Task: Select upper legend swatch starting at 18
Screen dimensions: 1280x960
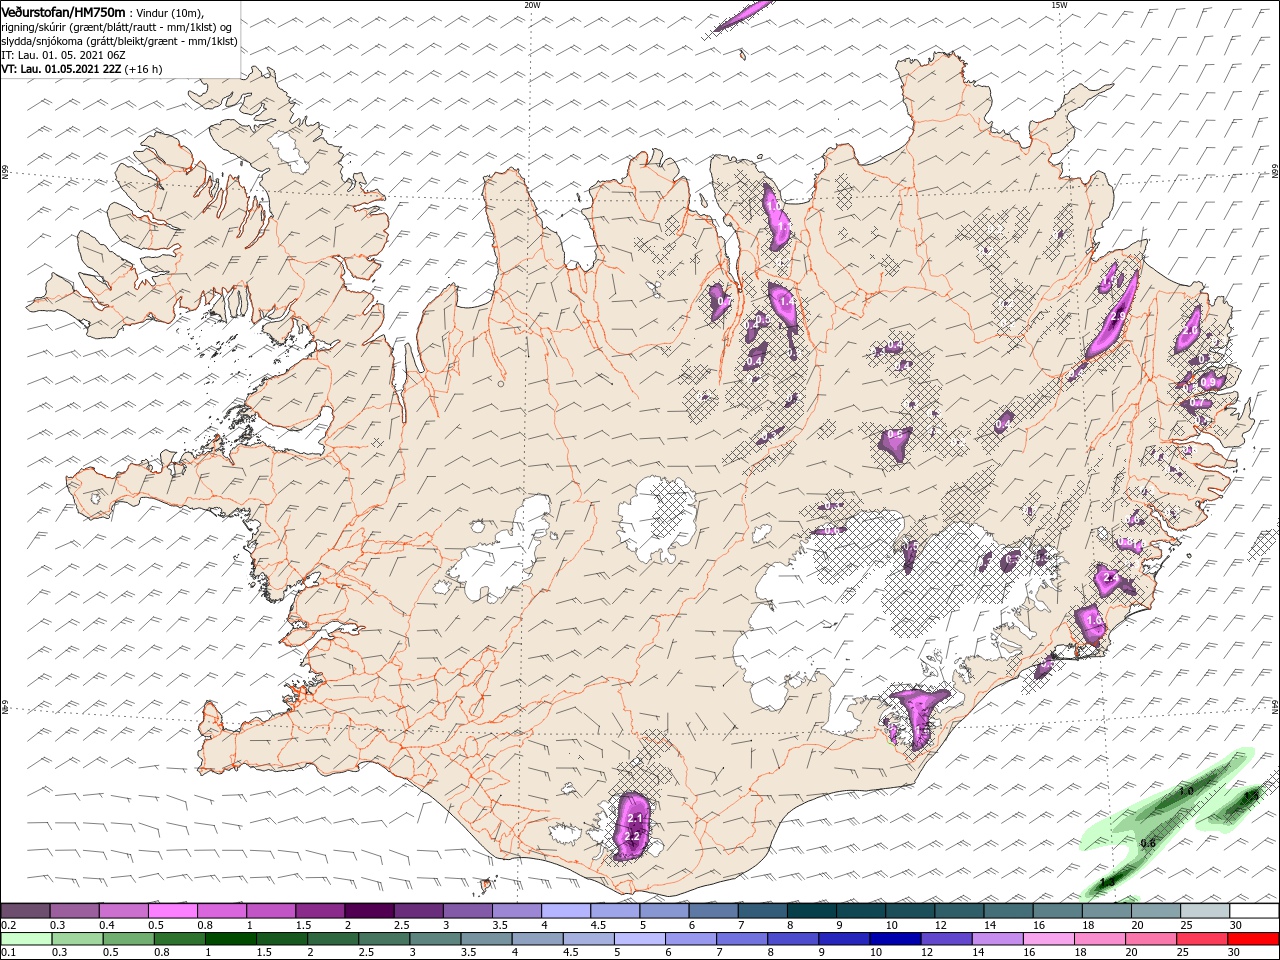Action: (1105, 911)
